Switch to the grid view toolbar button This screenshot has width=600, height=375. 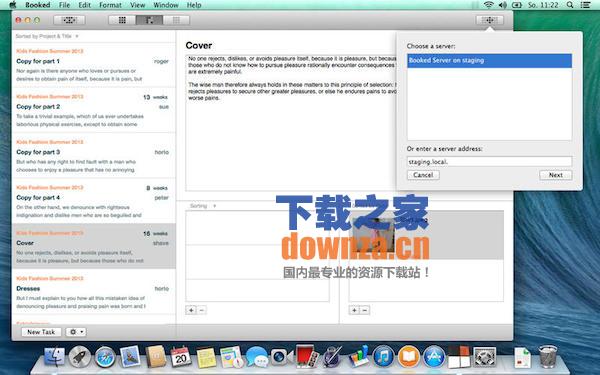pyautogui.click(x=122, y=20)
